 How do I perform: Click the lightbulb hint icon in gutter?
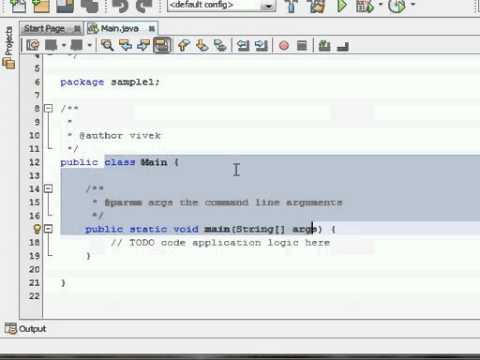click(x=37, y=229)
